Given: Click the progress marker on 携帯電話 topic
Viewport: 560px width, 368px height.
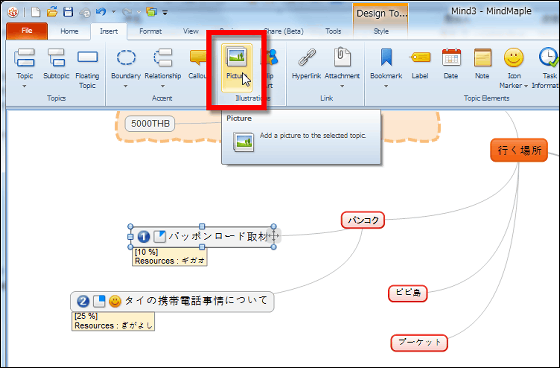Looking at the screenshot, I should (99, 302).
